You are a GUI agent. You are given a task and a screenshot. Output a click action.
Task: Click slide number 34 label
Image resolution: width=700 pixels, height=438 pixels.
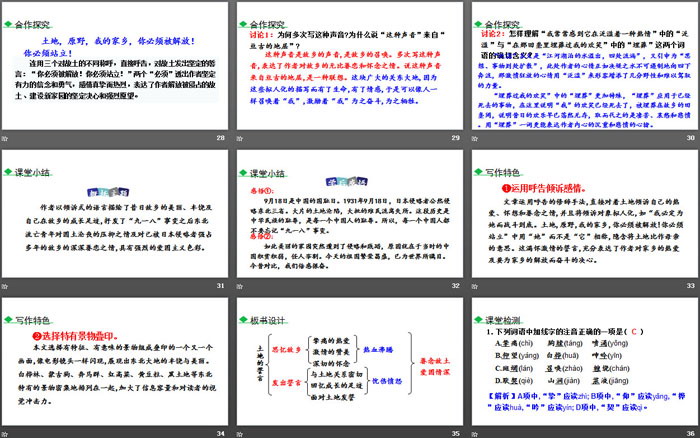point(221,432)
